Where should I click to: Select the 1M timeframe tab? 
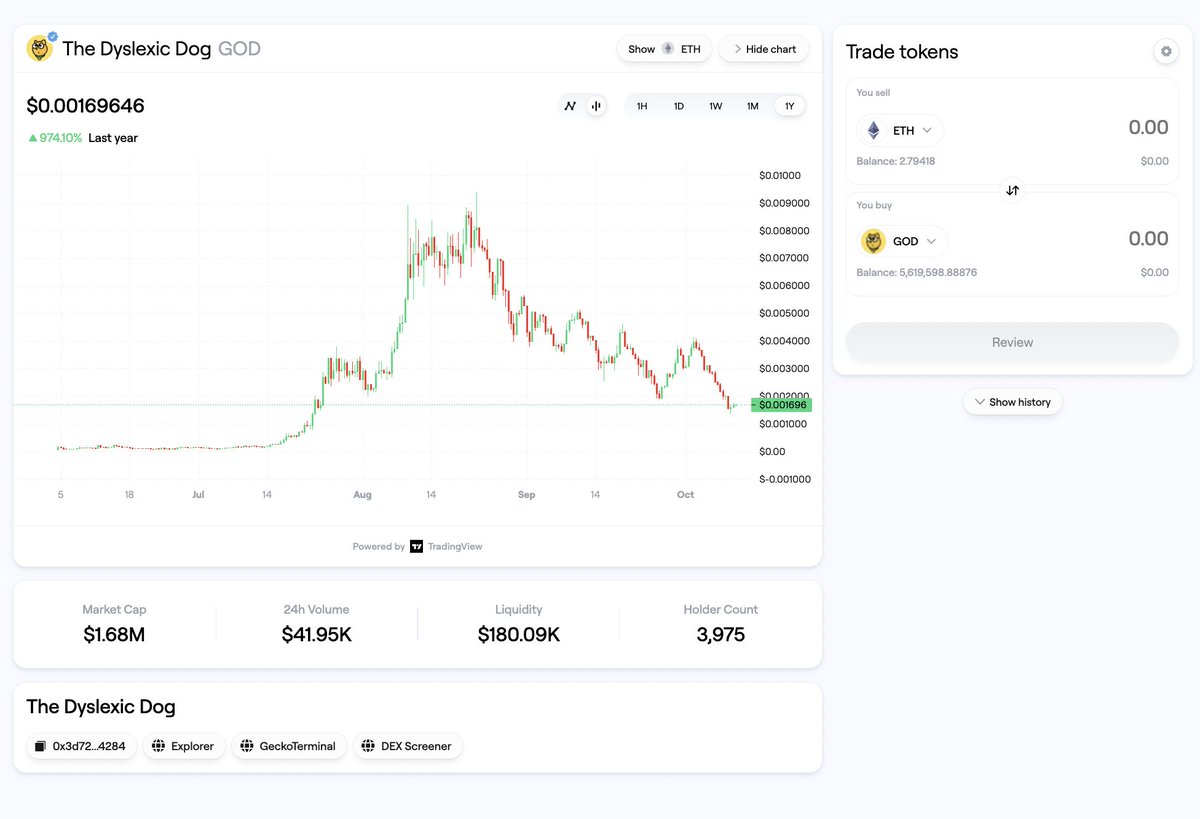point(753,106)
